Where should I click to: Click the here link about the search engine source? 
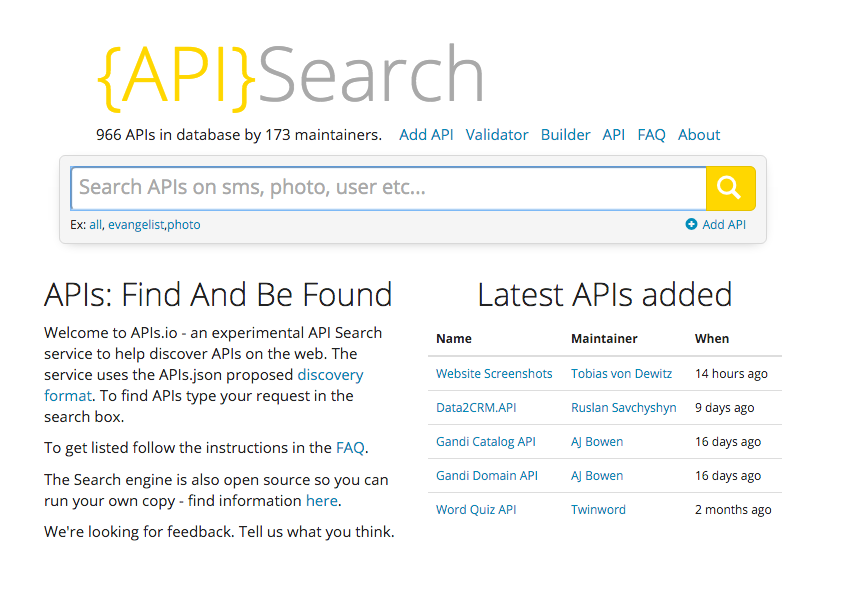click(x=322, y=500)
